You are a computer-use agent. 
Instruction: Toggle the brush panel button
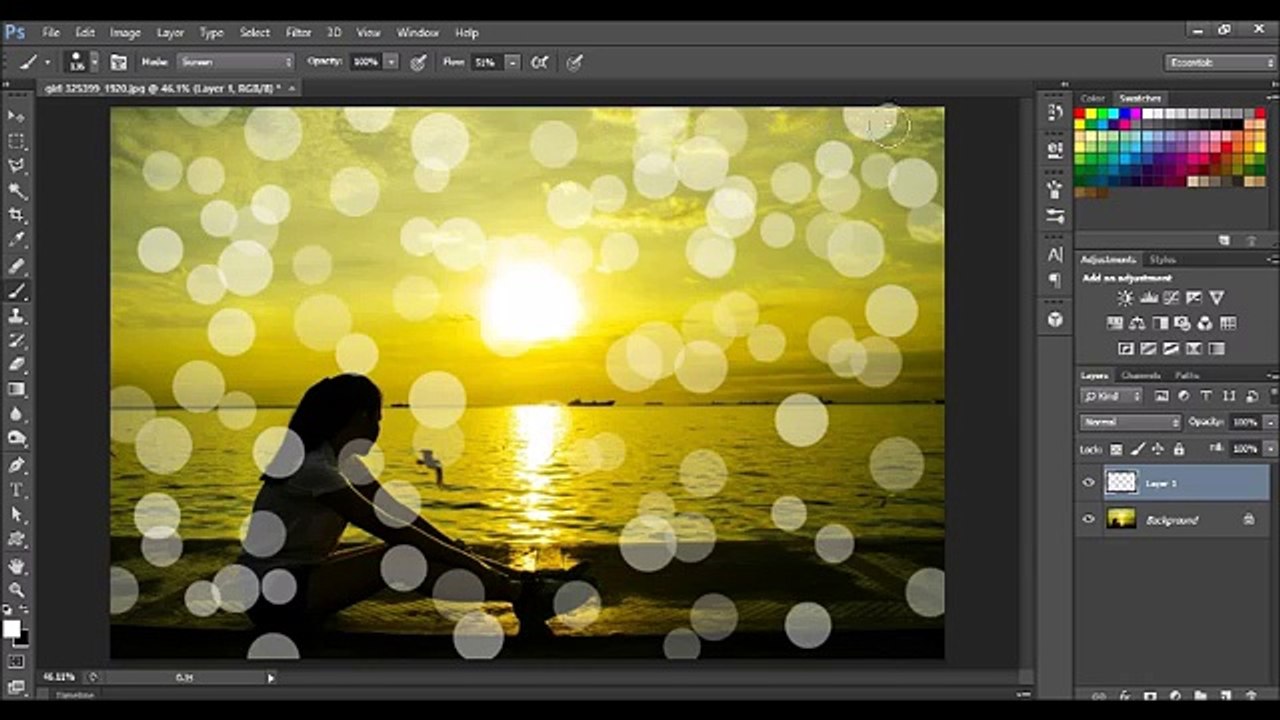[119, 62]
